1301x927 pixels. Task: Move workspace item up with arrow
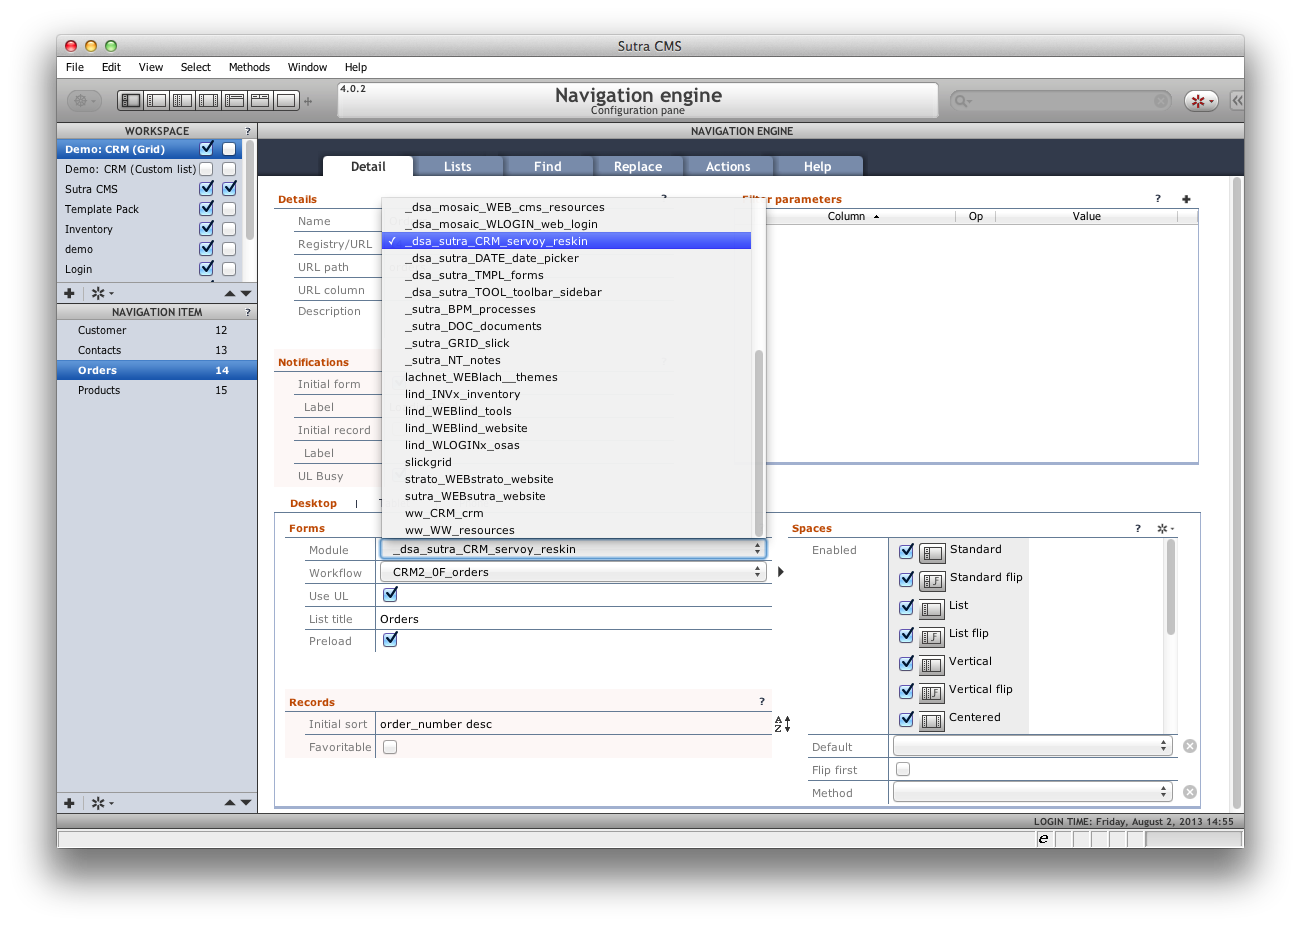(x=230, y=293)
